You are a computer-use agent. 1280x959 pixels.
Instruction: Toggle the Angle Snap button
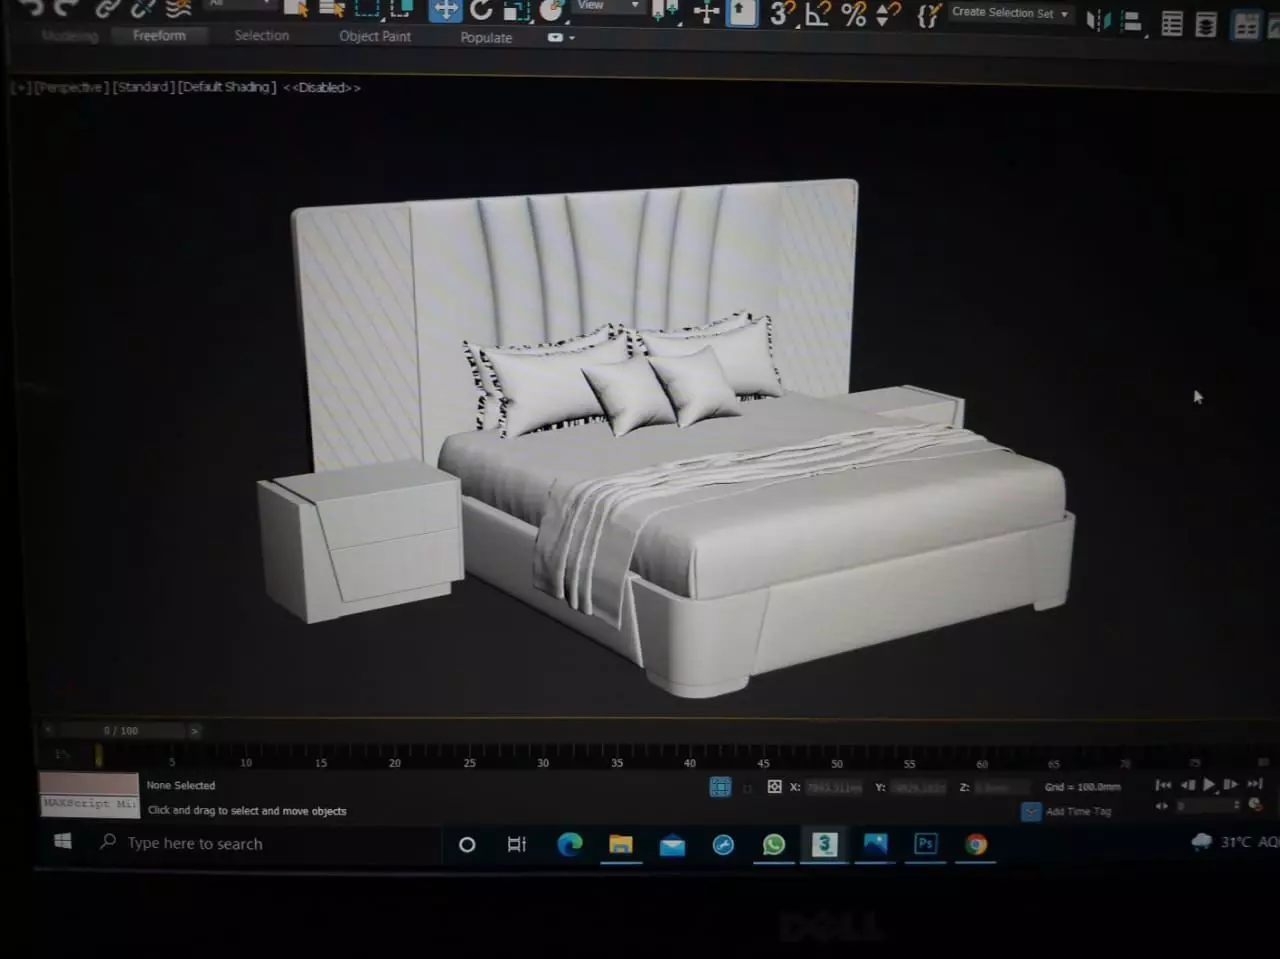coord(818,14)
